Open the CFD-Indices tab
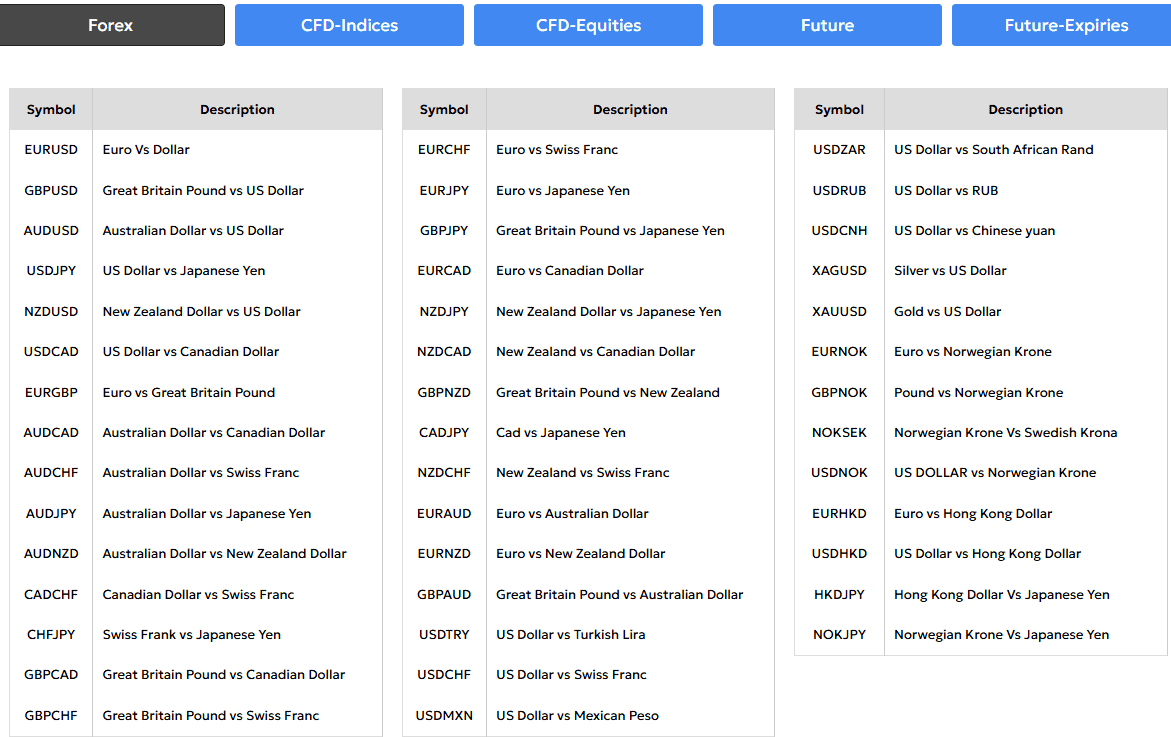This screenshot has height=737, width=1171. (x=349, y=25)
